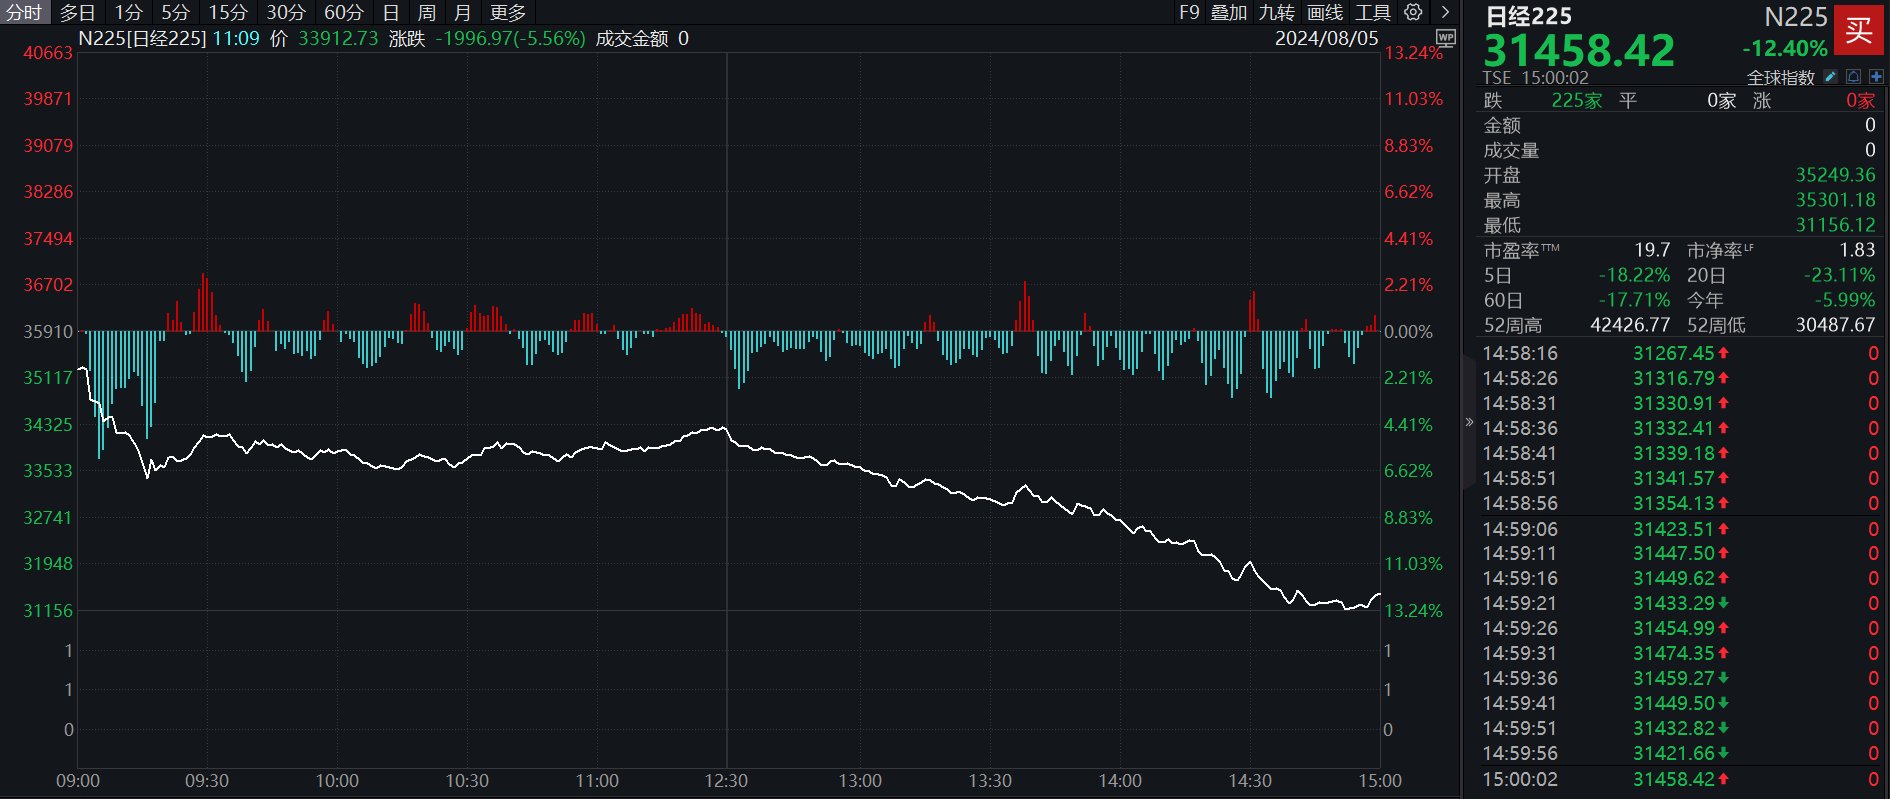This screenshot has height=799, width=1890.
Task: Click tick price 31474.35
Action: point(1674,653)
